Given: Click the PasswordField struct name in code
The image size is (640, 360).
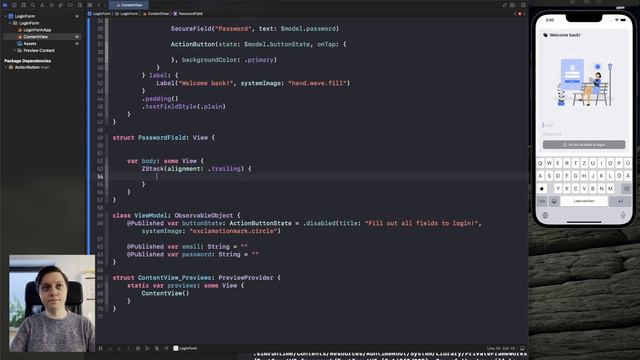Looking at the screenshot, I should coord(162,138).
